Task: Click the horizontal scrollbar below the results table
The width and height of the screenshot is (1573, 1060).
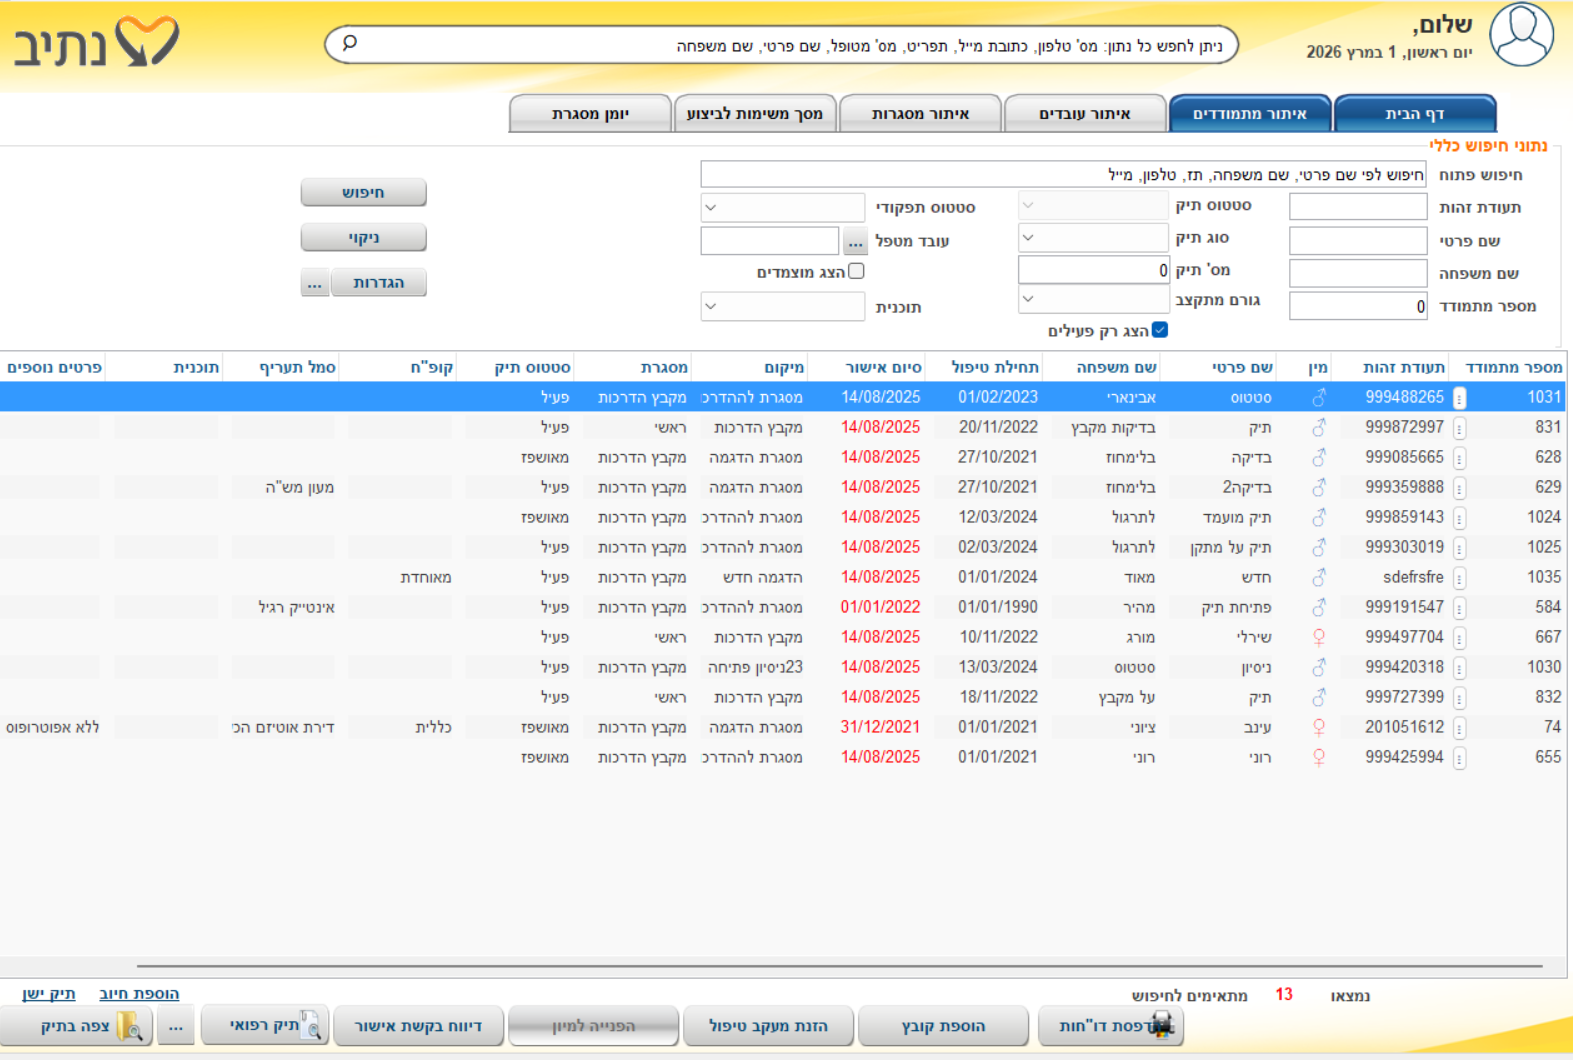Action: [840, 966]
